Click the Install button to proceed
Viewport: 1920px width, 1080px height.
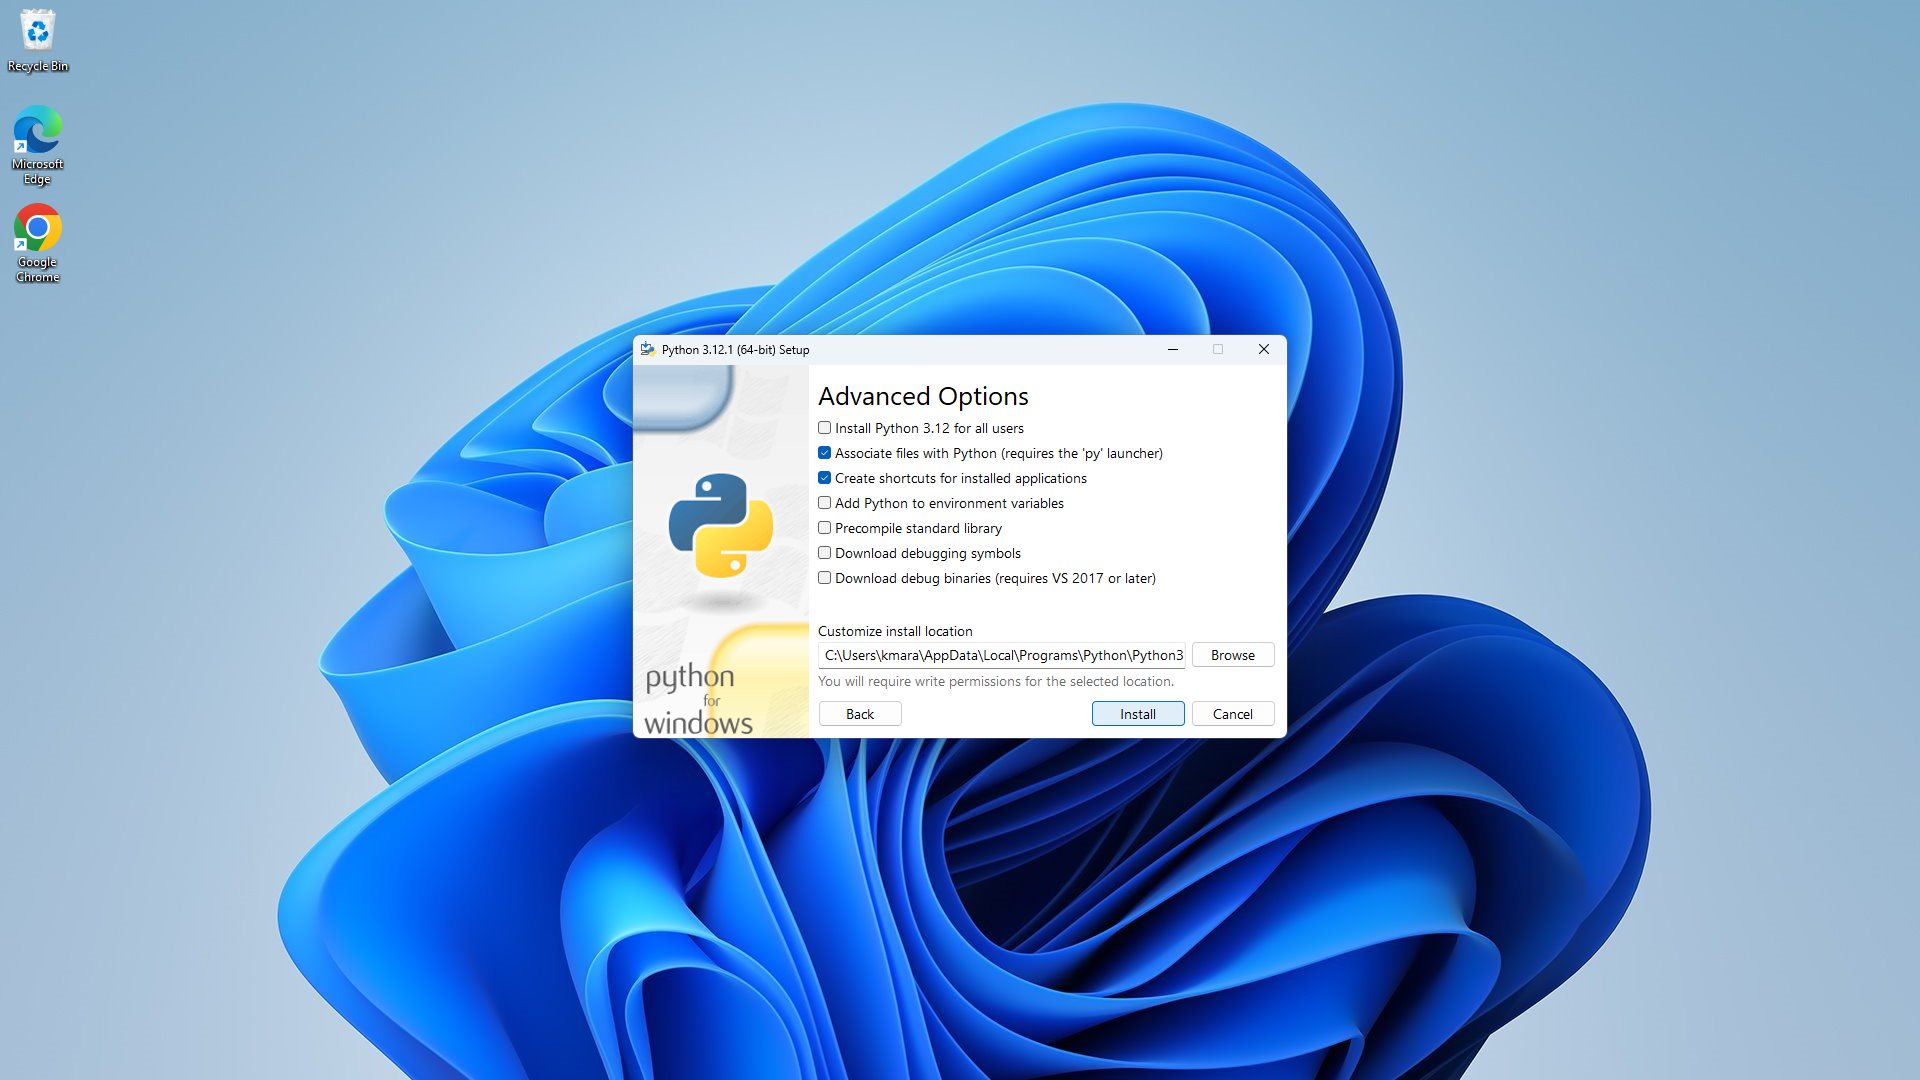tap(1137, 713)
